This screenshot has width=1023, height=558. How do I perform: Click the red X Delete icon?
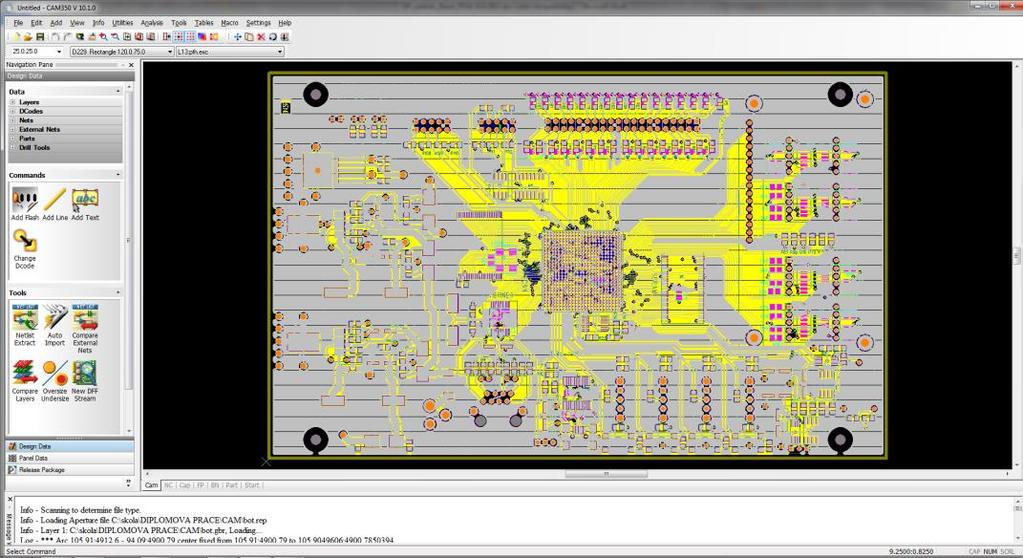tap(261, 37)
